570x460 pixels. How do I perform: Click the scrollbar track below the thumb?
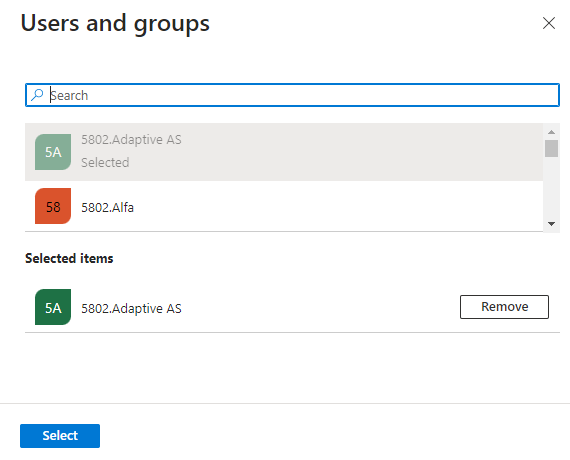click(551, 188)
